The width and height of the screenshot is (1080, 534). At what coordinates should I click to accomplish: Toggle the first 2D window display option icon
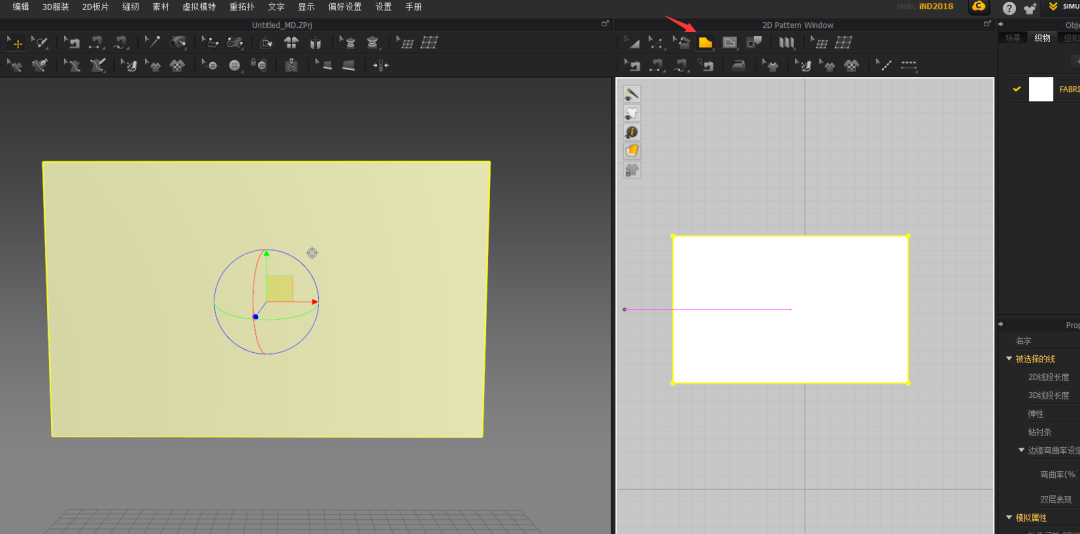632,93
